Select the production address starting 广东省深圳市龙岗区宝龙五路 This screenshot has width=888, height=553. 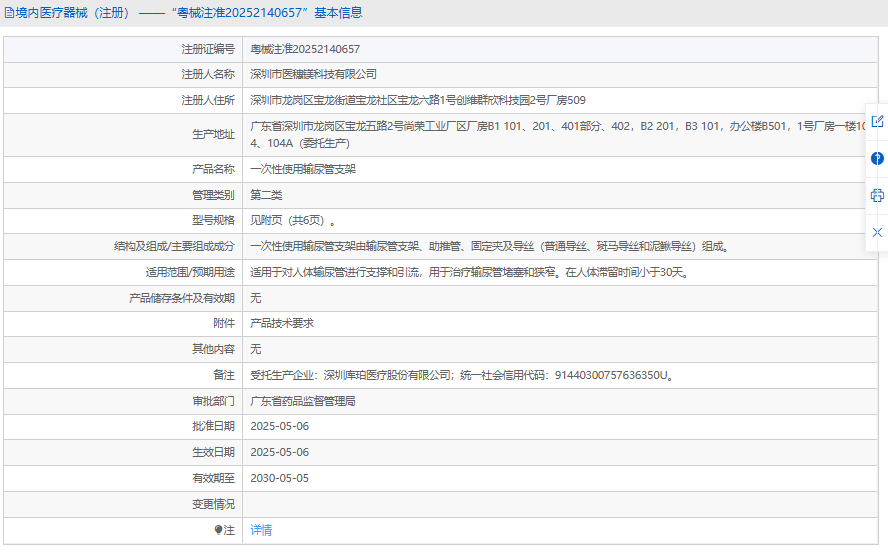(558, 135)
